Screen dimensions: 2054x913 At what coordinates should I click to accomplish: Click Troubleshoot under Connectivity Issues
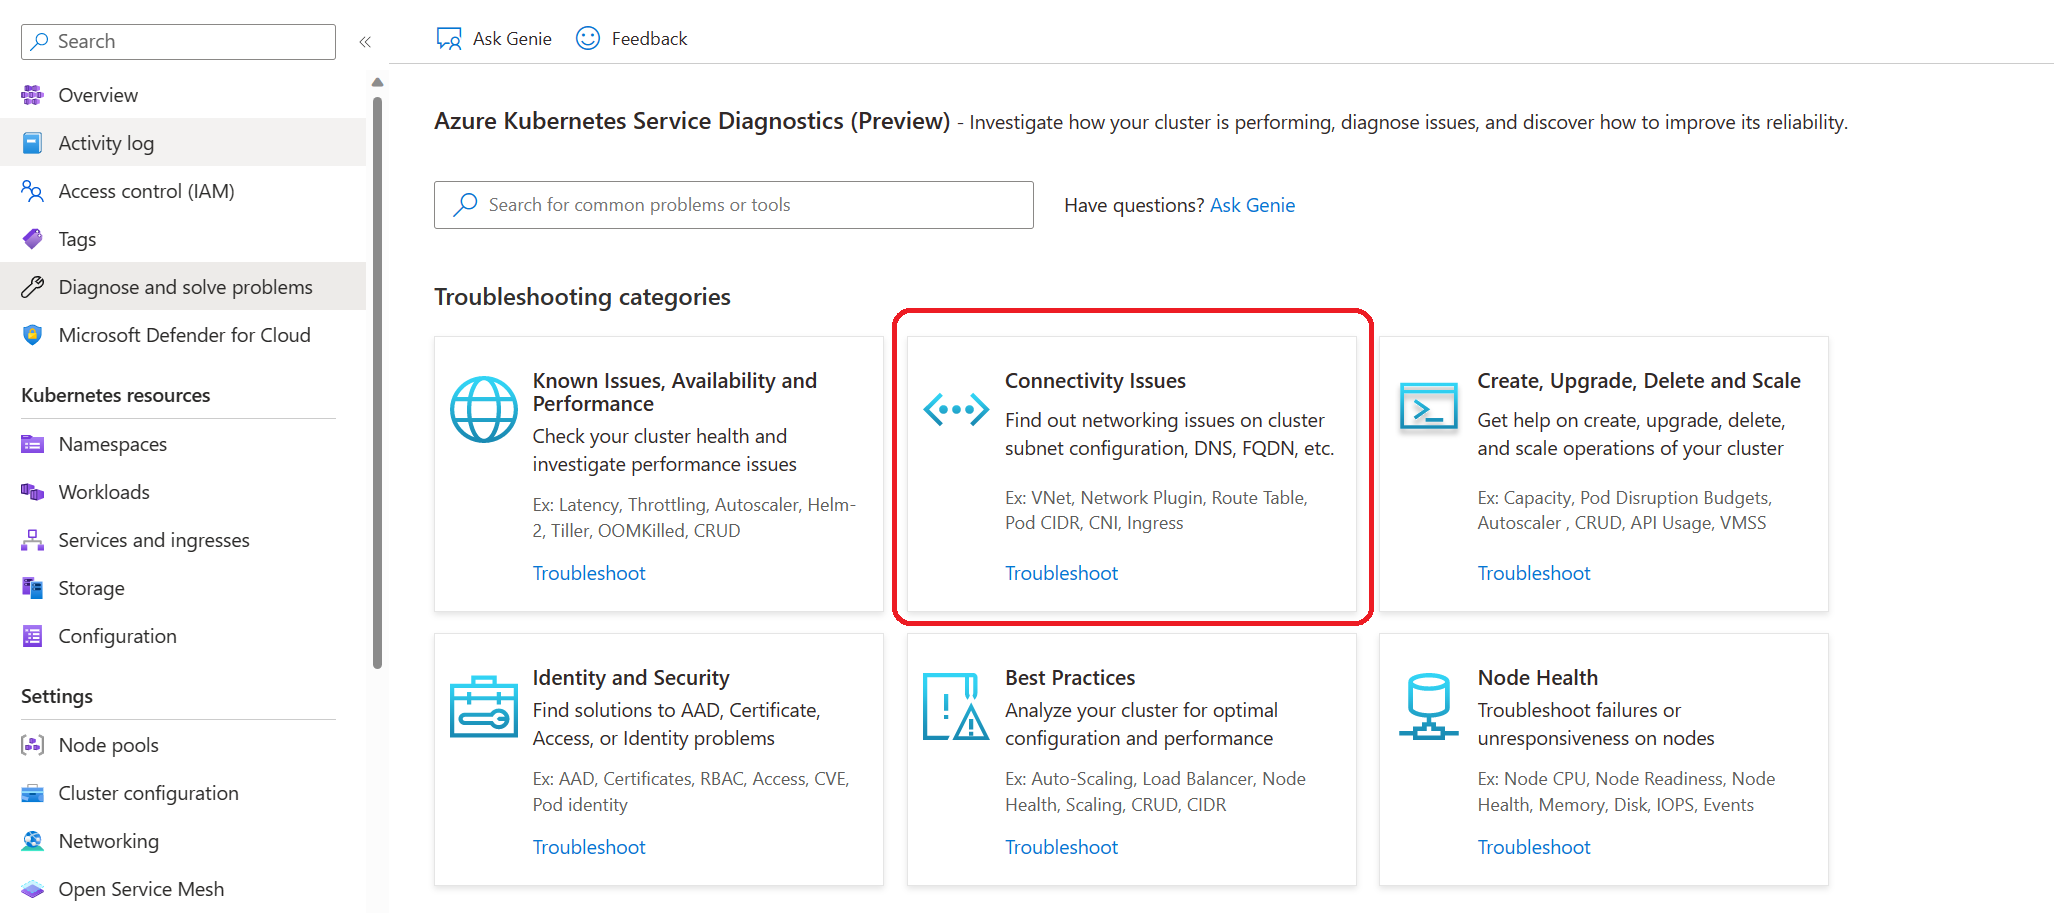[x=1062, y=572]
